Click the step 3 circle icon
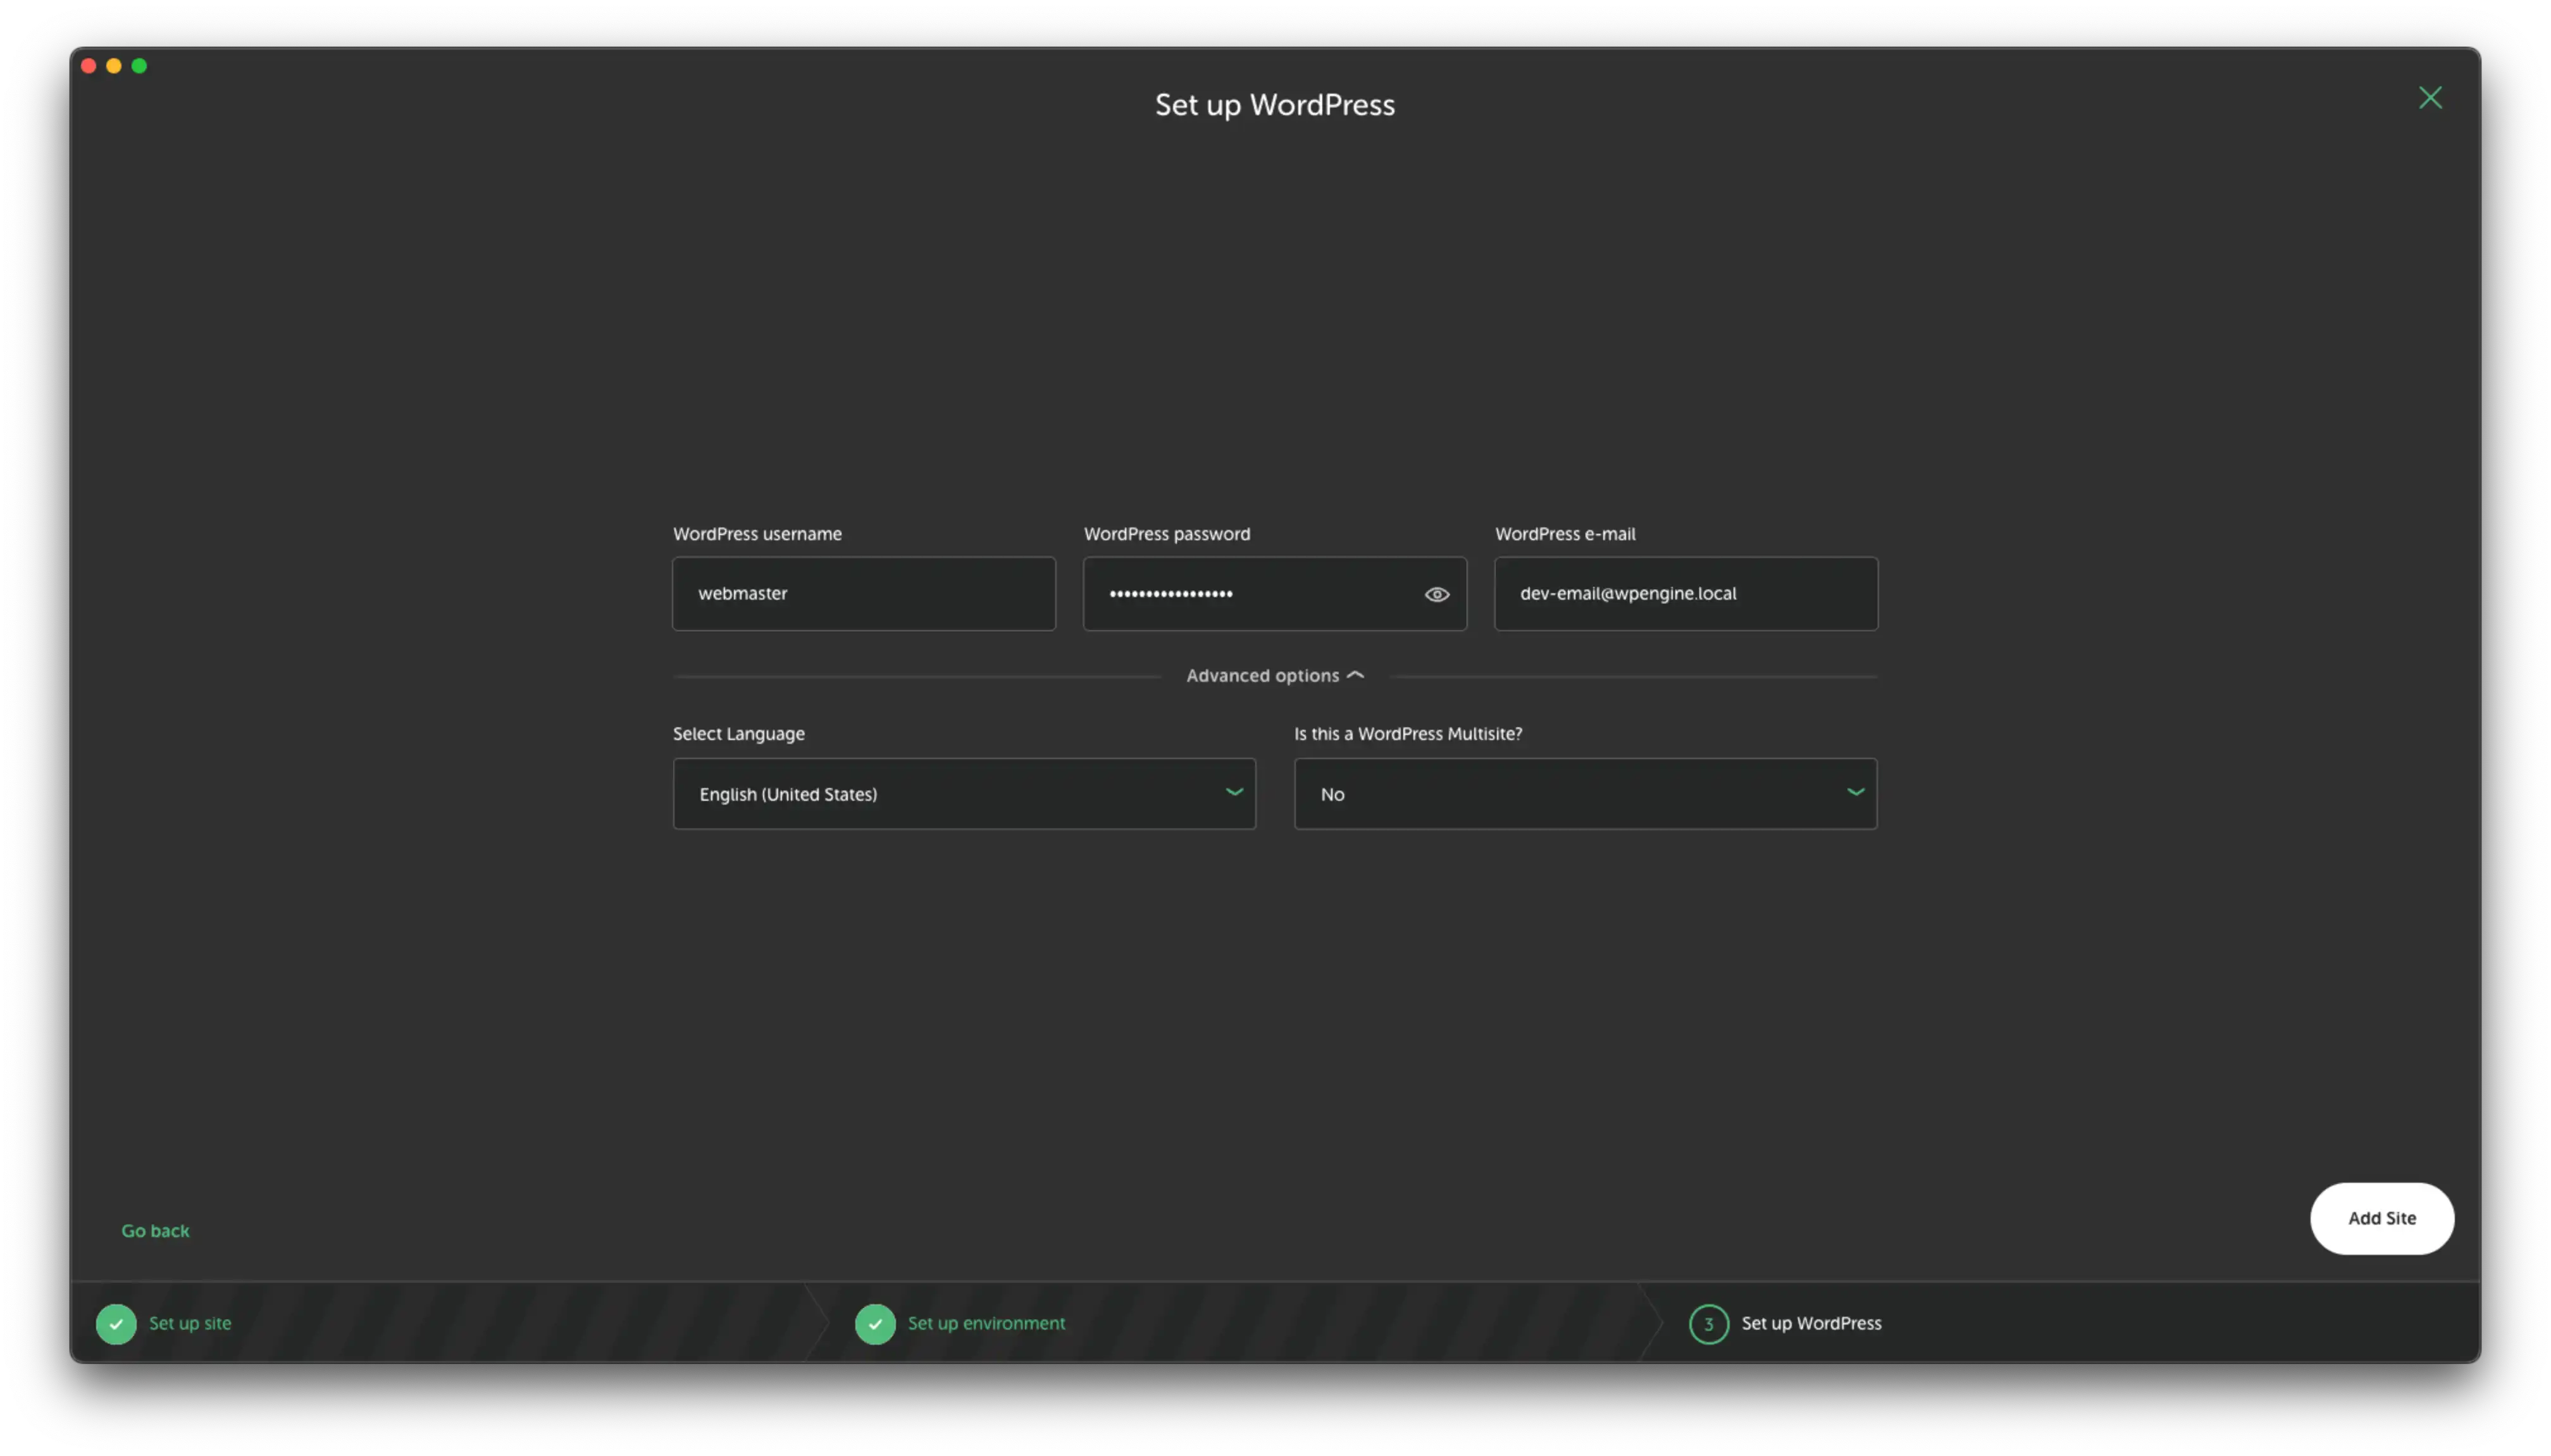Screen dimensions: 2551x1456 pos(1708,1324)
